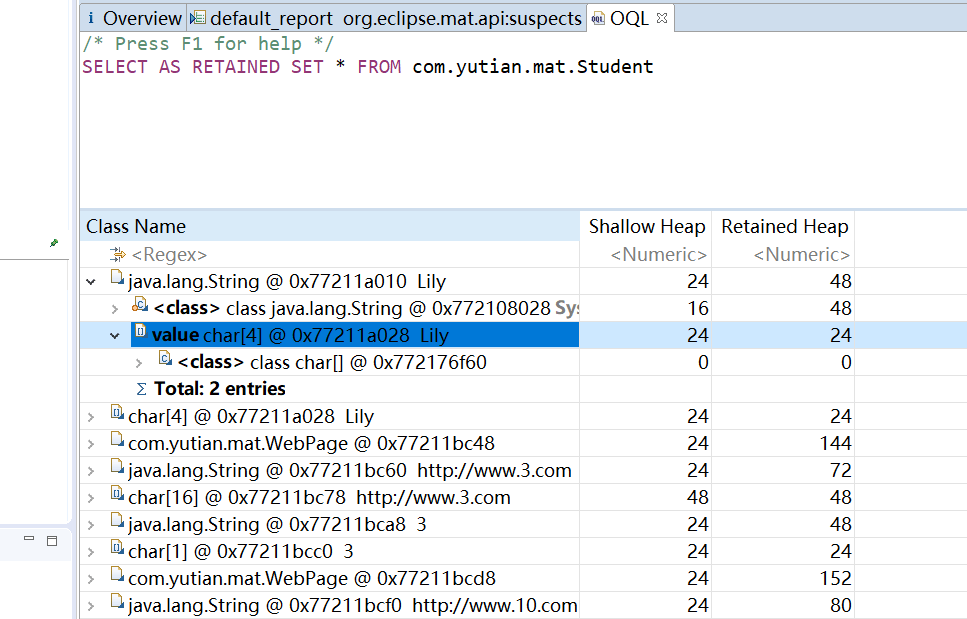
Task: Collapse the selected value char[4] node
Action: click(x=115, y=336)
